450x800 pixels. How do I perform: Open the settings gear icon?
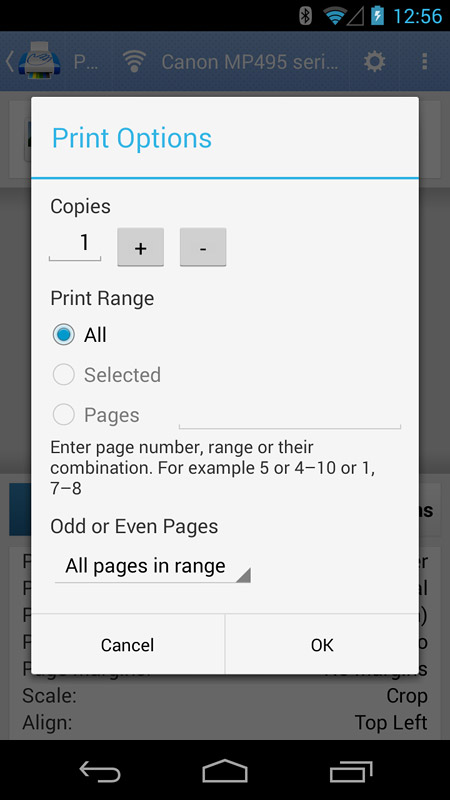point(374,62)
